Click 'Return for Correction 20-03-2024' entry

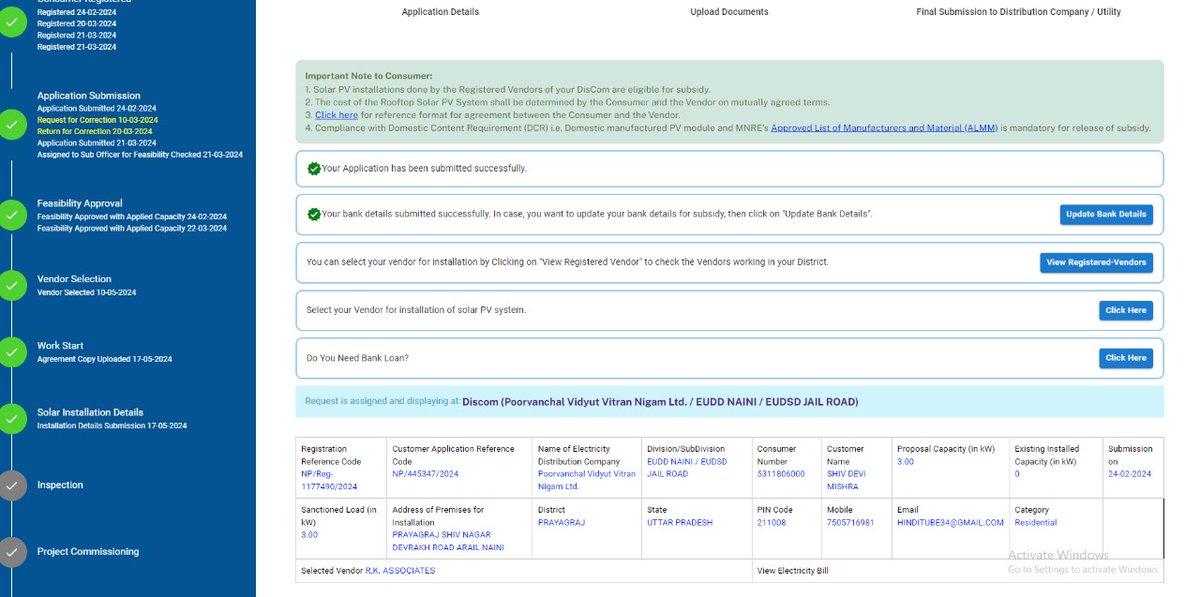pyautogui.click(x=95, y=131)
